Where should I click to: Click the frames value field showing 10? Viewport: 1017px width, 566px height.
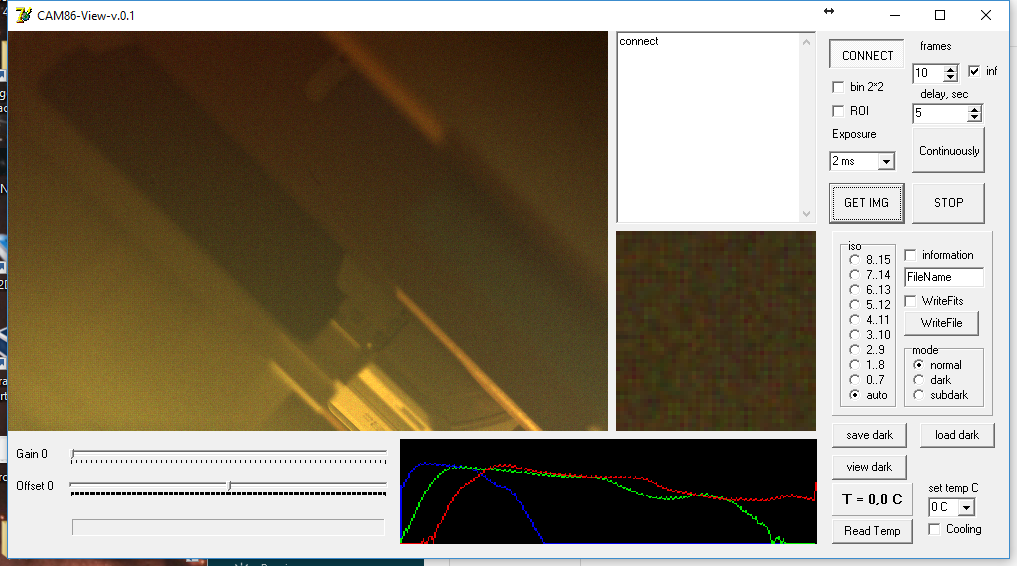coord(927,73)
